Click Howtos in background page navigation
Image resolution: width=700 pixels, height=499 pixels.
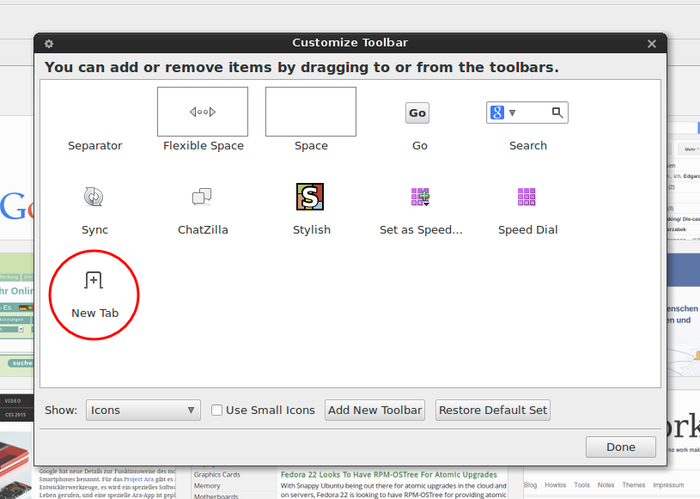[x=555, y=485]
